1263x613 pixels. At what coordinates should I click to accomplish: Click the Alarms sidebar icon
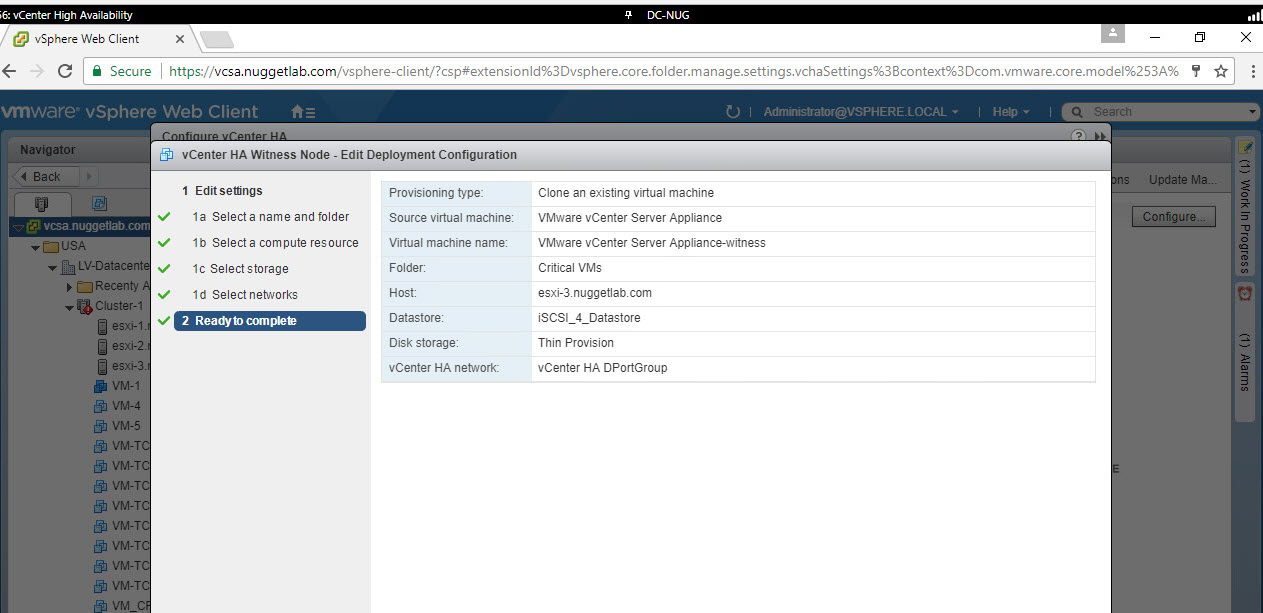point(1245,294)
